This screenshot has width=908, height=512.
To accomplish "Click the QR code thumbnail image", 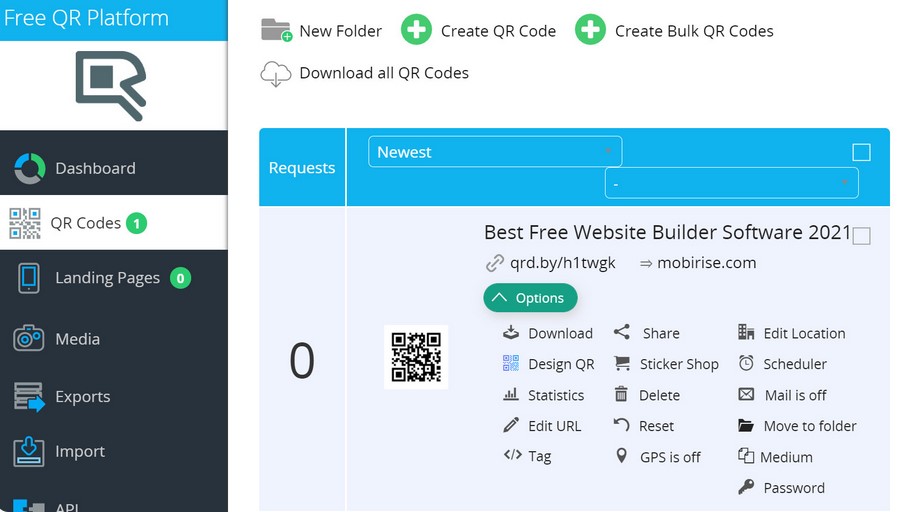I will (415, 357).
